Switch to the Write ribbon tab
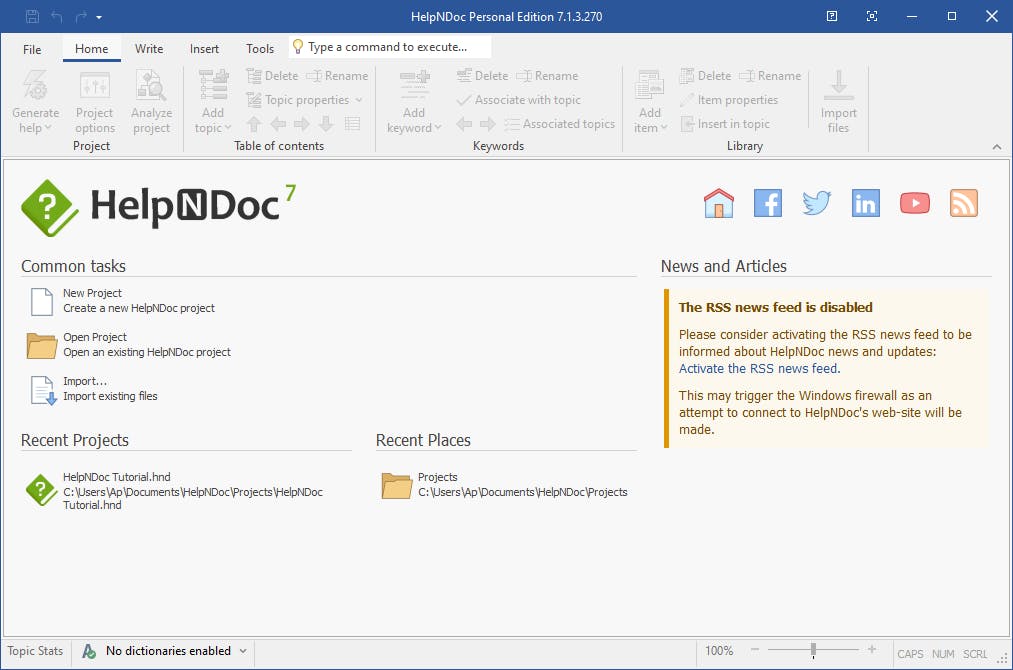Viewport: 1013px width, 670px height. pyautogui.click(x=149, y=48)
